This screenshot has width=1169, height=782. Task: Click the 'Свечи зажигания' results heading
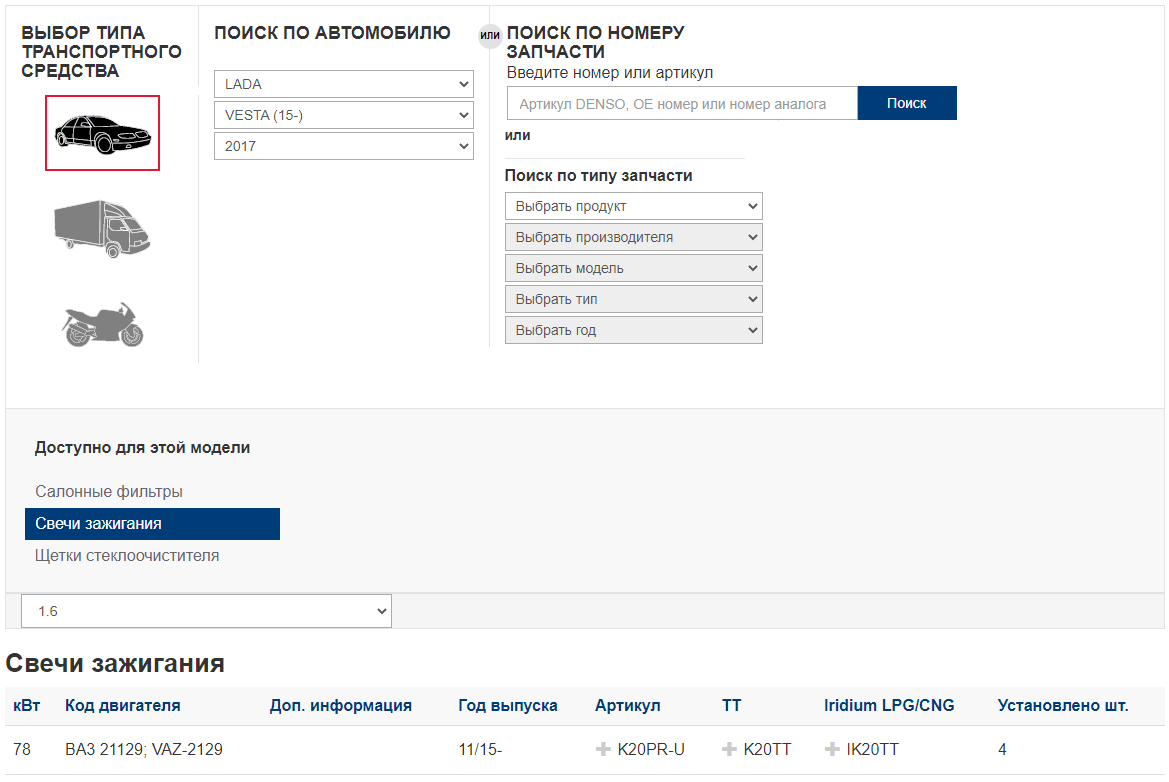(x=115, y=663)
